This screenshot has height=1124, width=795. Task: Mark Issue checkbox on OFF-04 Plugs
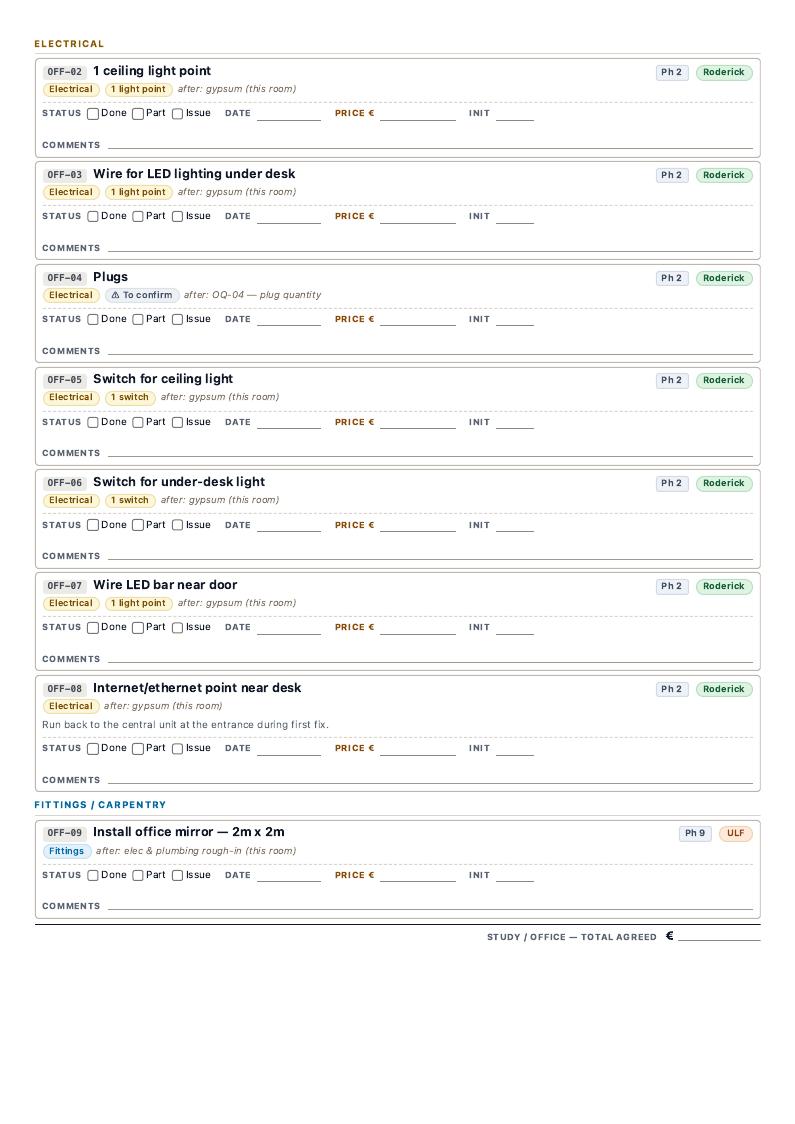[x=177, y=320]
